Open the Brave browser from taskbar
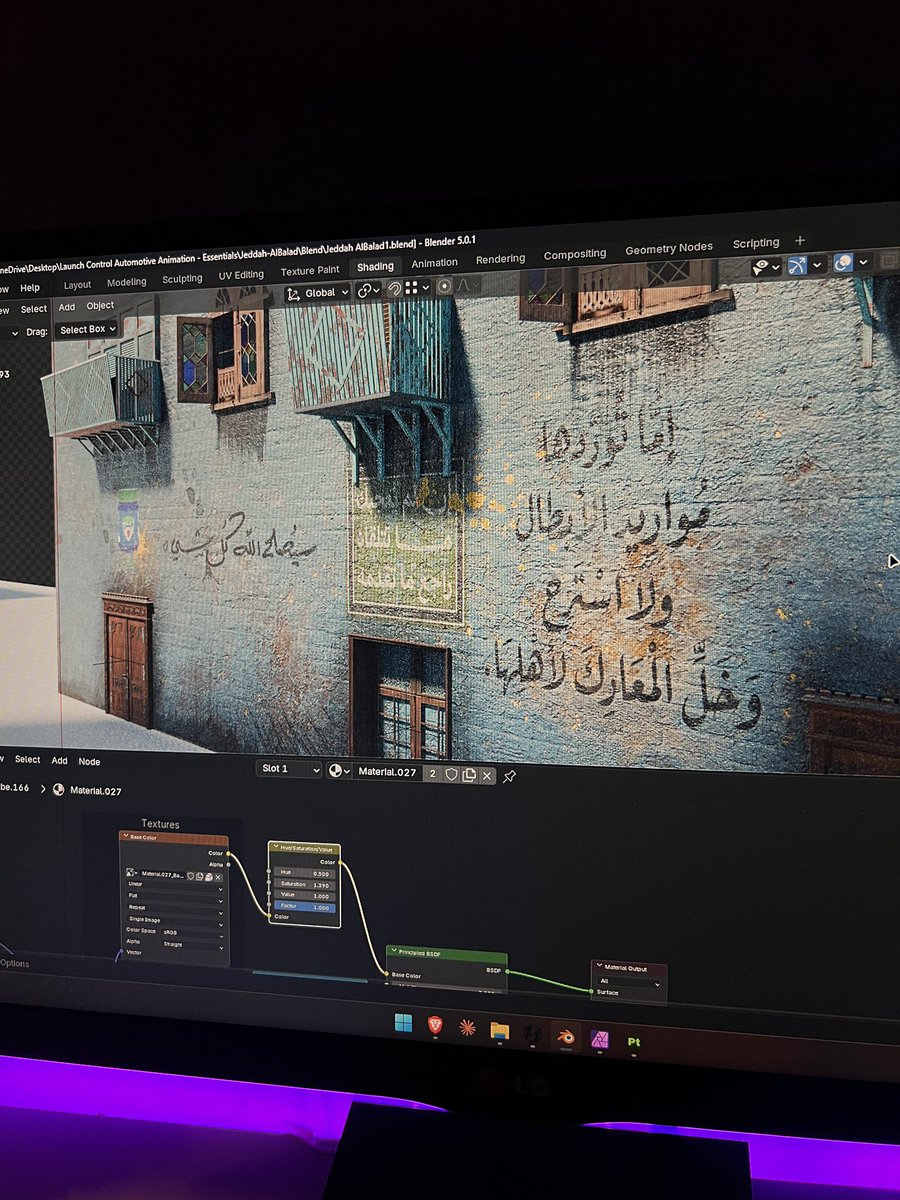This screenshot has width=900, height=1200. coord(435,1025)
